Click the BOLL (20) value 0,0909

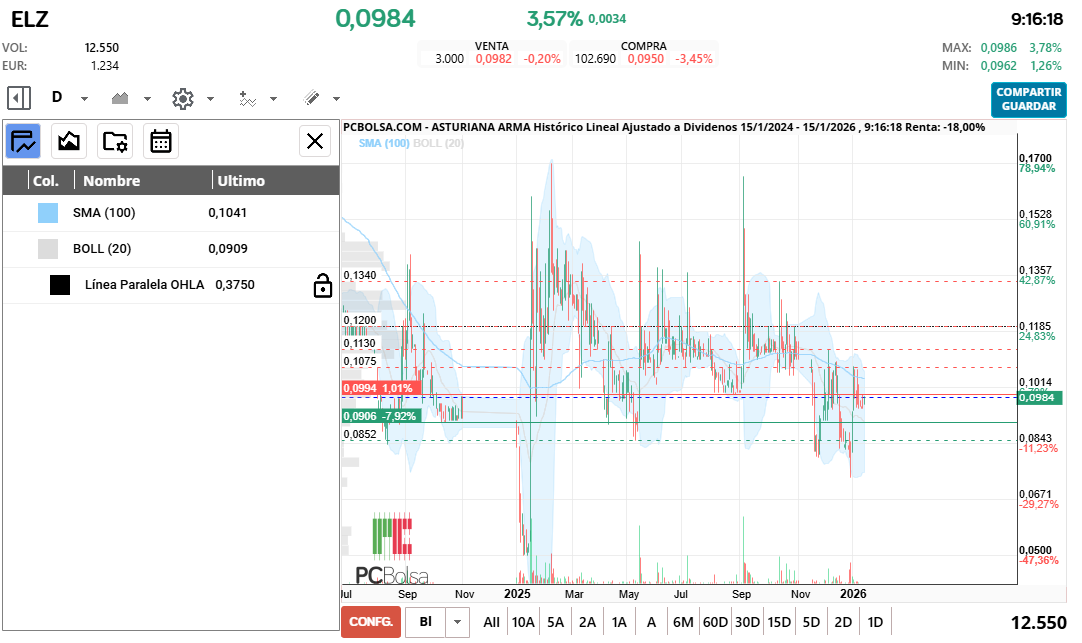tap(228, 248)
